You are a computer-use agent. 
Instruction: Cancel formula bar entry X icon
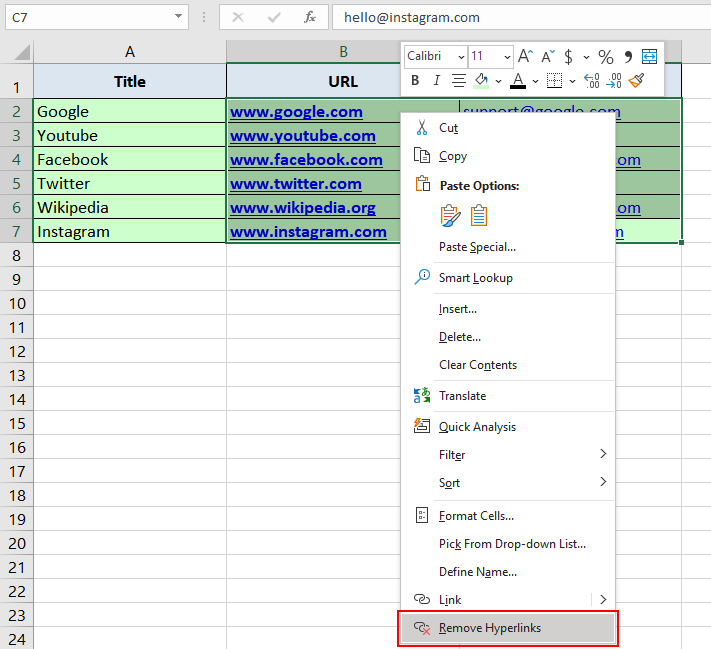(x=238, y=17)
